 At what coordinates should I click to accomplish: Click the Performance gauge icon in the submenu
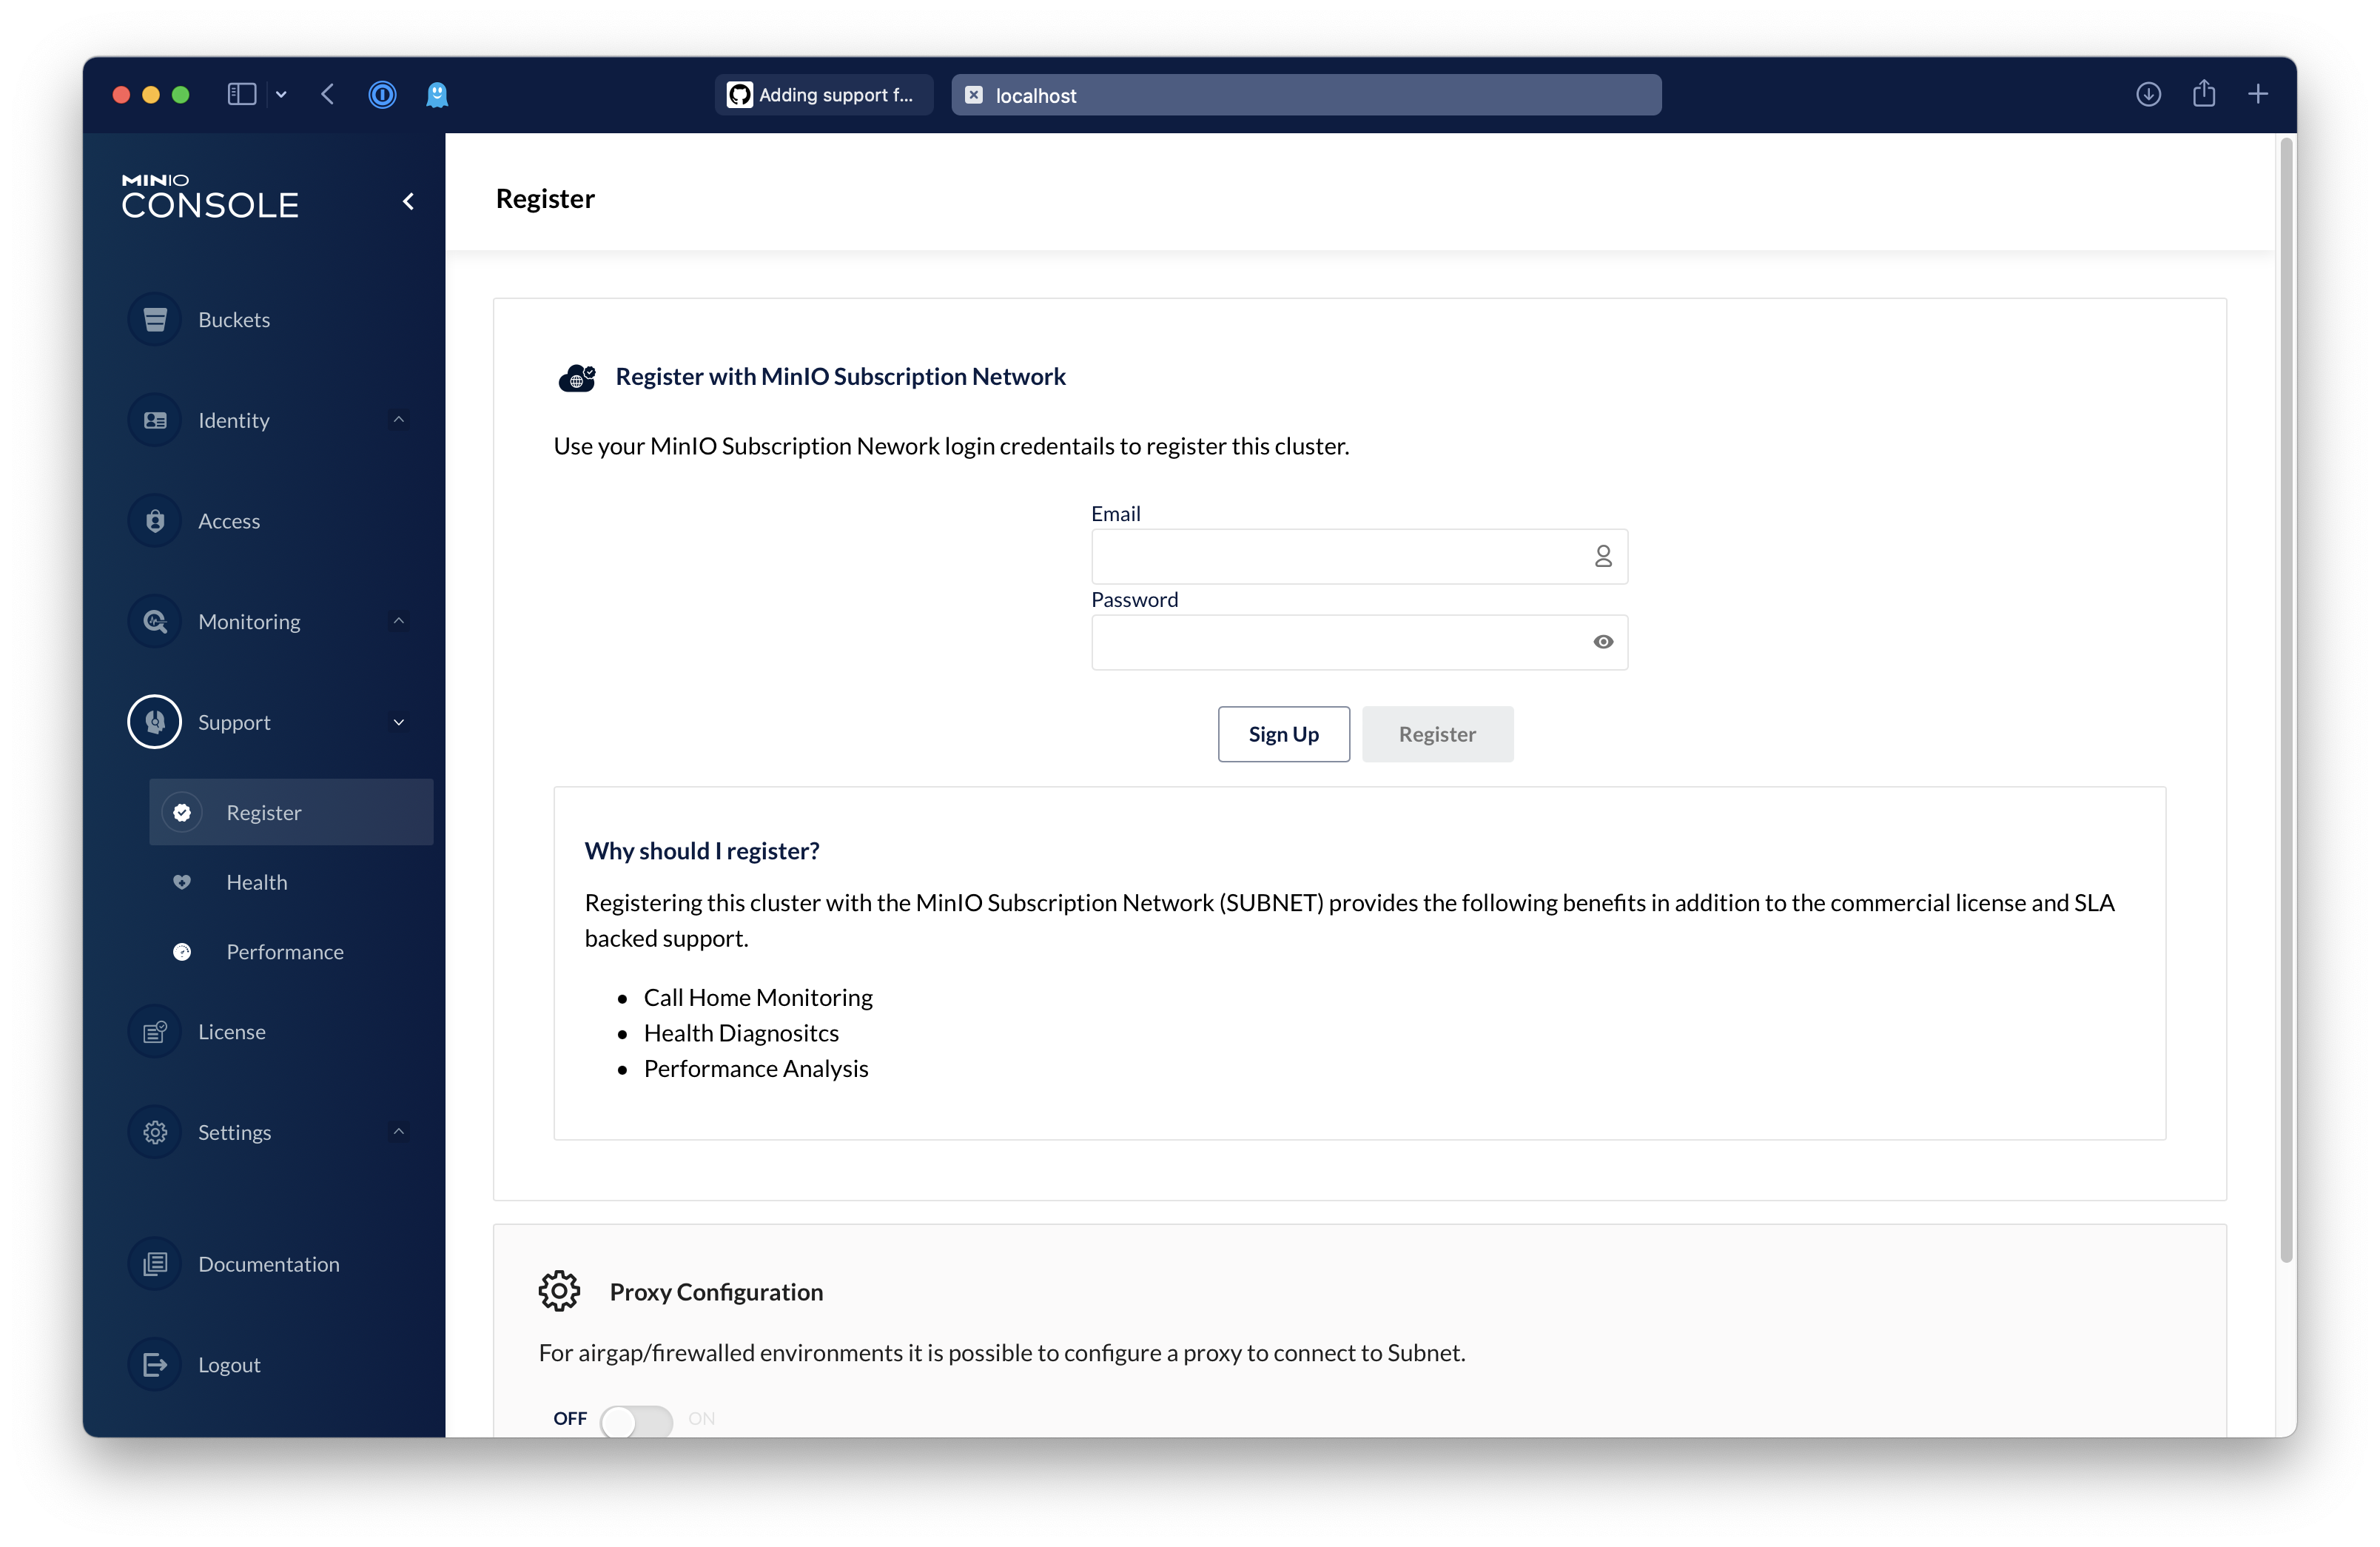182,952
